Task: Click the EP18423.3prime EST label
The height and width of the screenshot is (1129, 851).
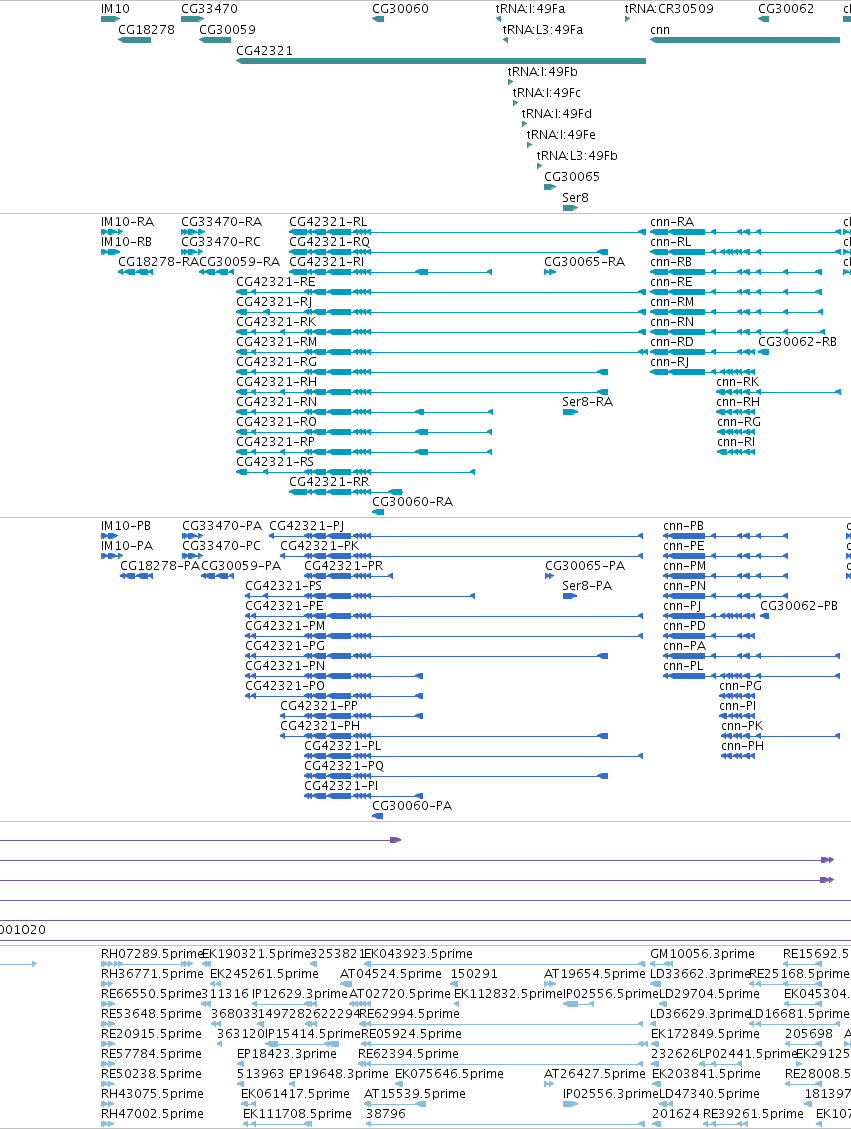Action: click(287, 1053)
